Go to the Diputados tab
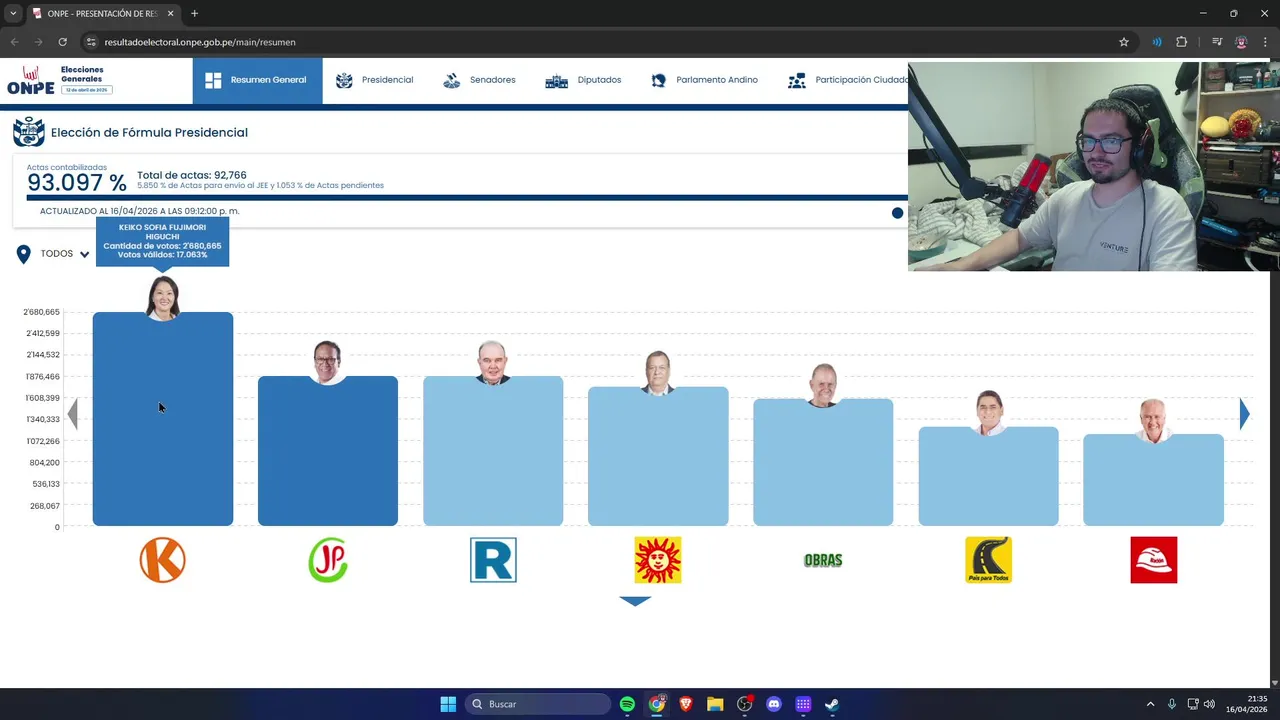Viewport: 1280px width, 720px height. 583,80
